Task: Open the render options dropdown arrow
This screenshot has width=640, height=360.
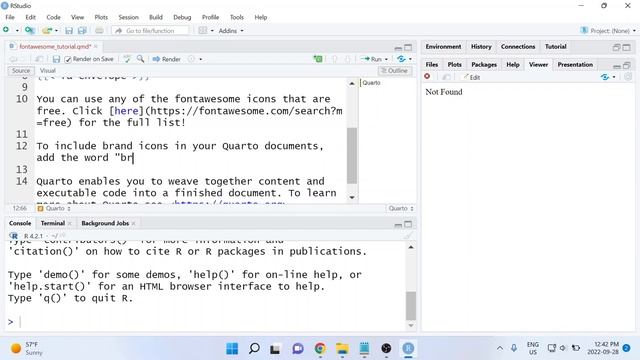Action: click(x=200, y=59)
